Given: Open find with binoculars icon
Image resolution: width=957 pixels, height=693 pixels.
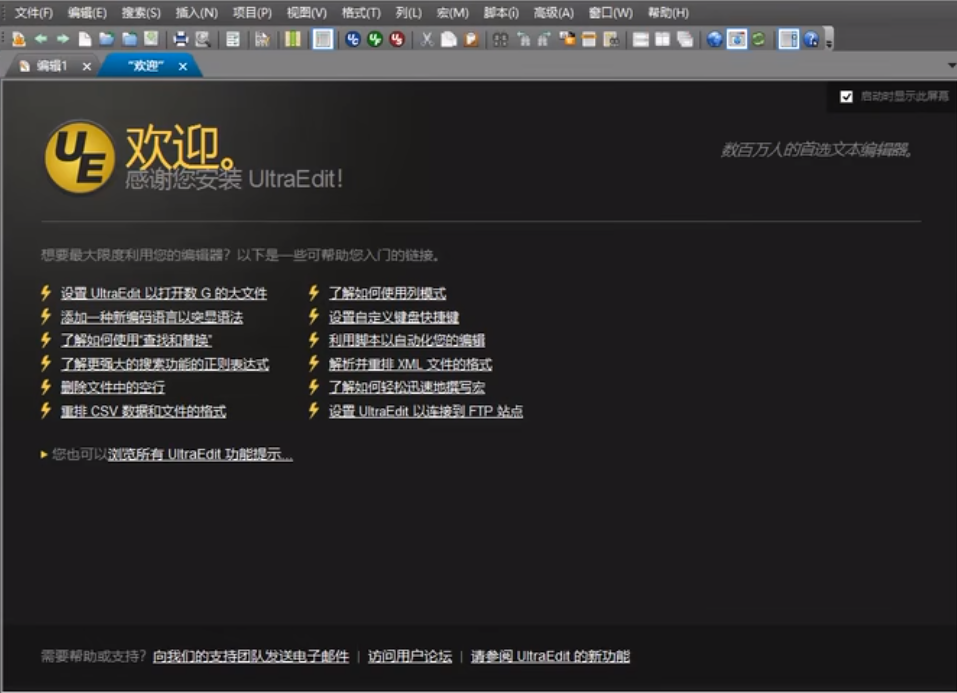Looking at the screenshot, I should [500, 39].
